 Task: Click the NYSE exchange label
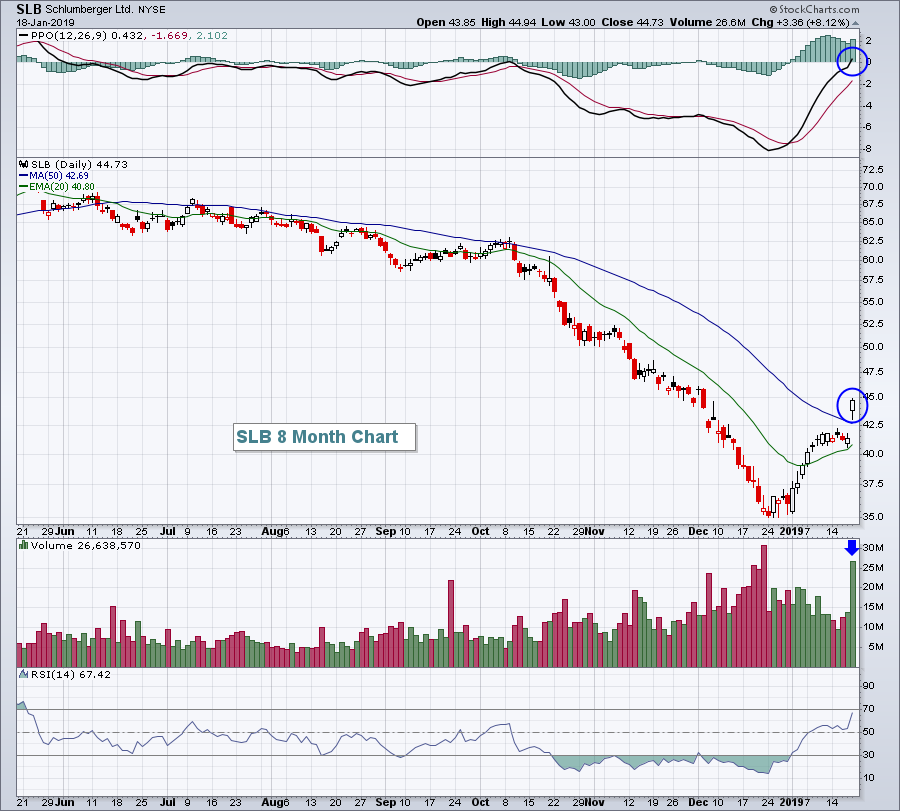coord(152,10)
